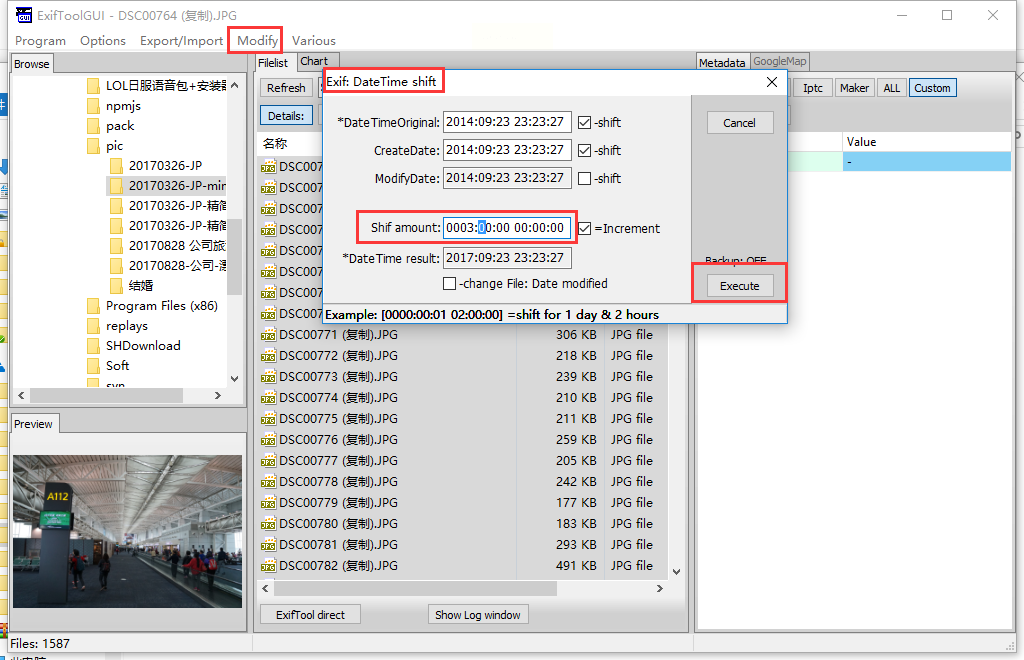Switch to the GoogleMap tab
1024x660 pixels.
(x=780, y=61)
